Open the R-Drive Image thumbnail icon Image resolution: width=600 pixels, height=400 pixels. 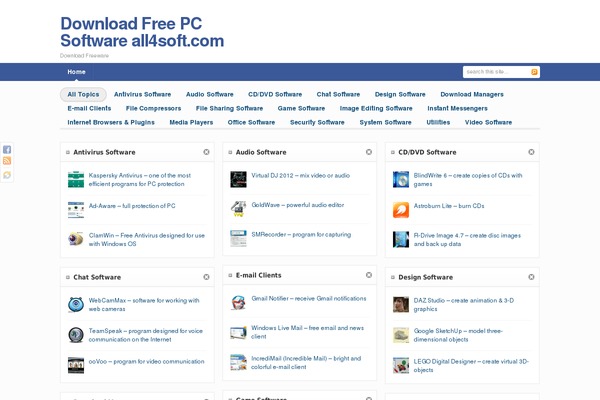(x=401, y=239)
